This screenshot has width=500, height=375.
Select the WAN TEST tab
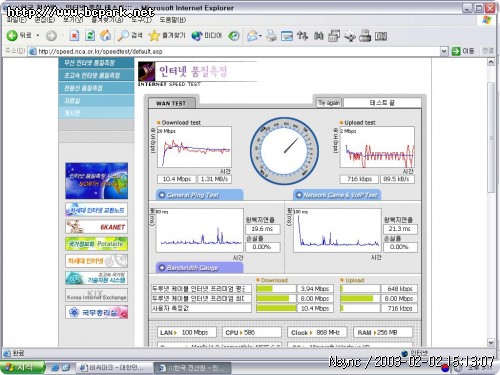pos(172,103)
